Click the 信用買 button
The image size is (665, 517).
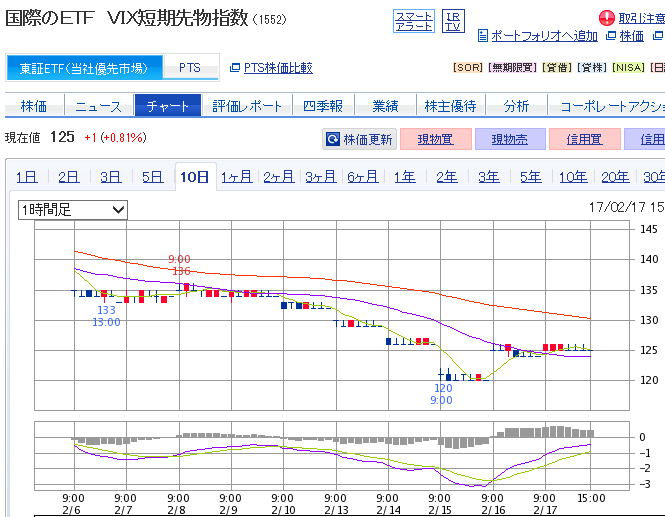pos(585,139)
